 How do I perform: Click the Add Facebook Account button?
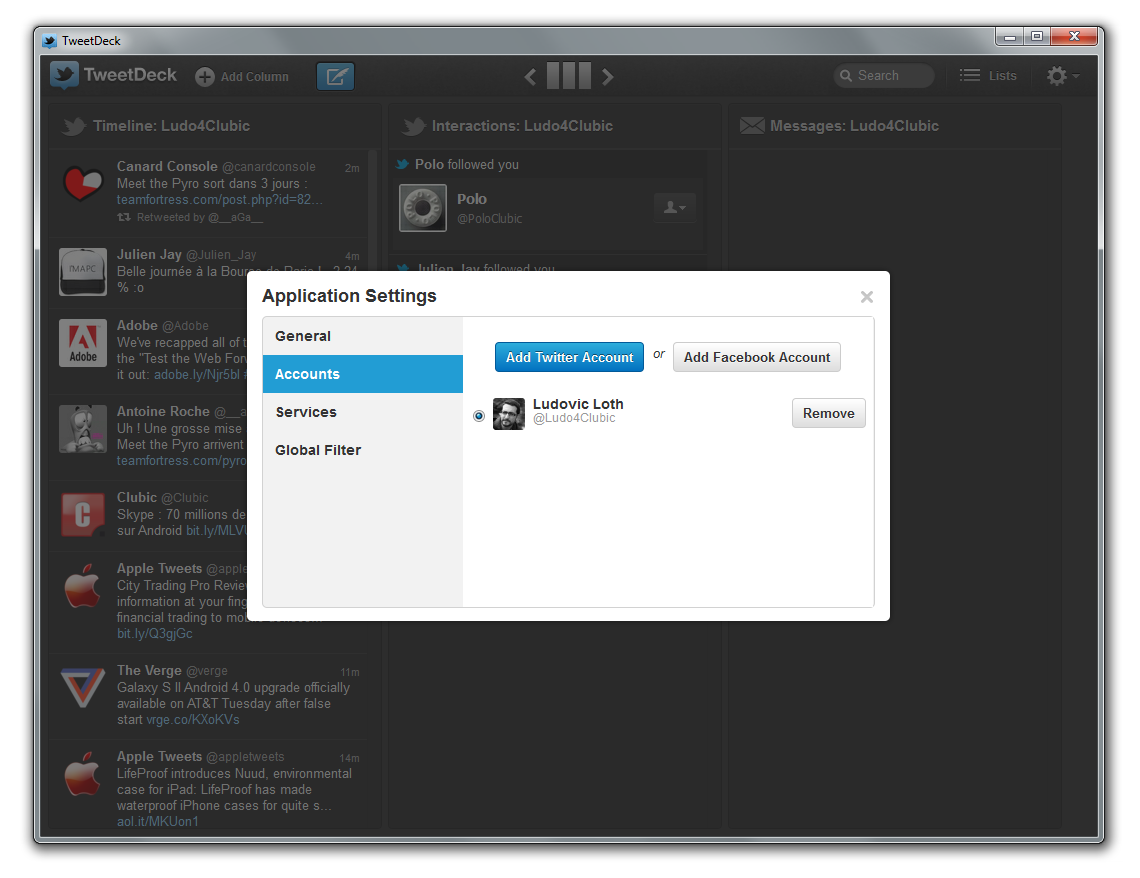tap(756, 357)
